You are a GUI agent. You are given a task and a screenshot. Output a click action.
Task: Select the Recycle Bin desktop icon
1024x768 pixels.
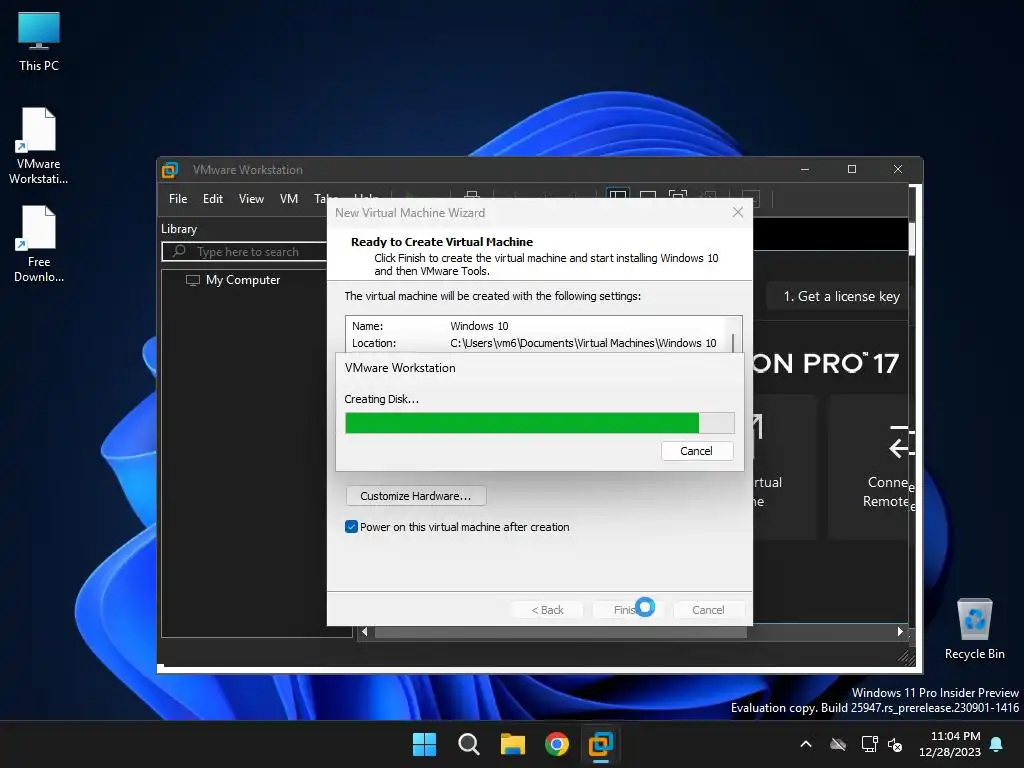pyautogui.click(x=974, y=629)
